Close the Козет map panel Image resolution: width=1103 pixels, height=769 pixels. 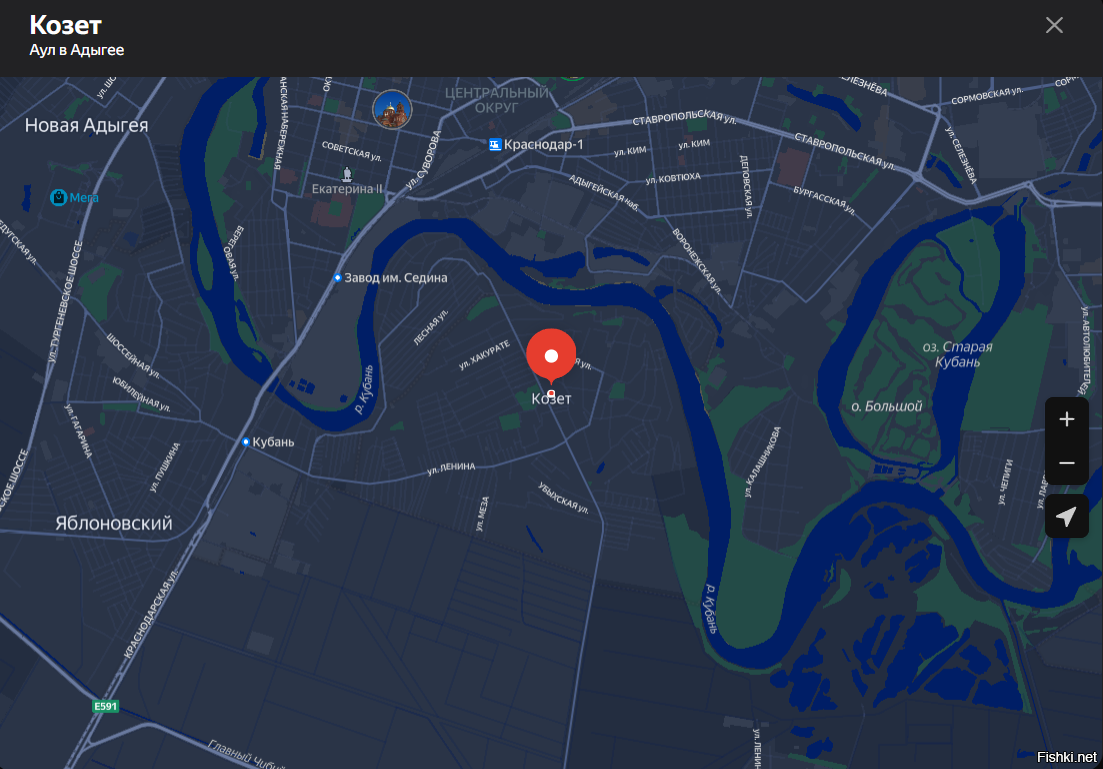(1054, 25)
